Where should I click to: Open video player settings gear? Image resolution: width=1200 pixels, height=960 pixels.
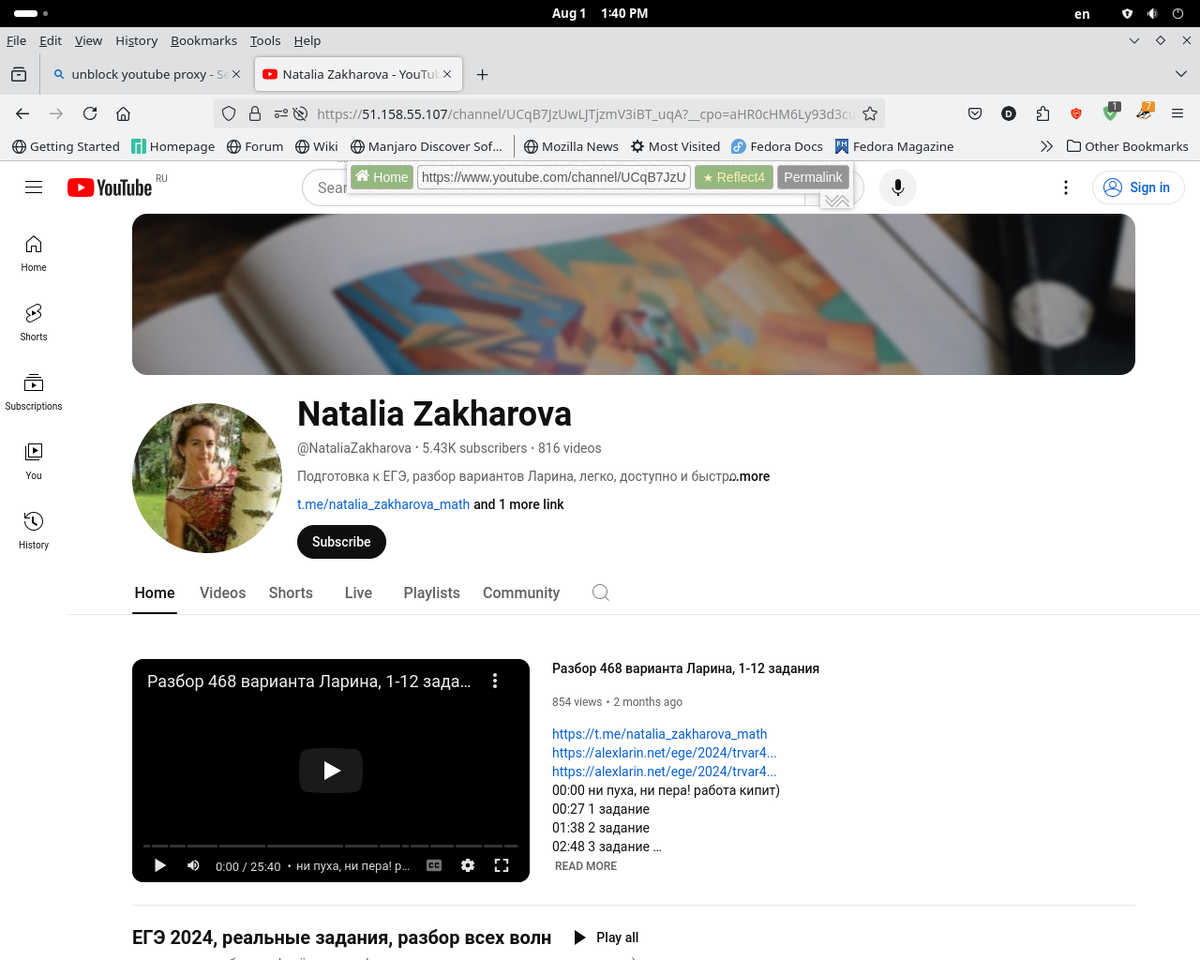tap(467, 866)
